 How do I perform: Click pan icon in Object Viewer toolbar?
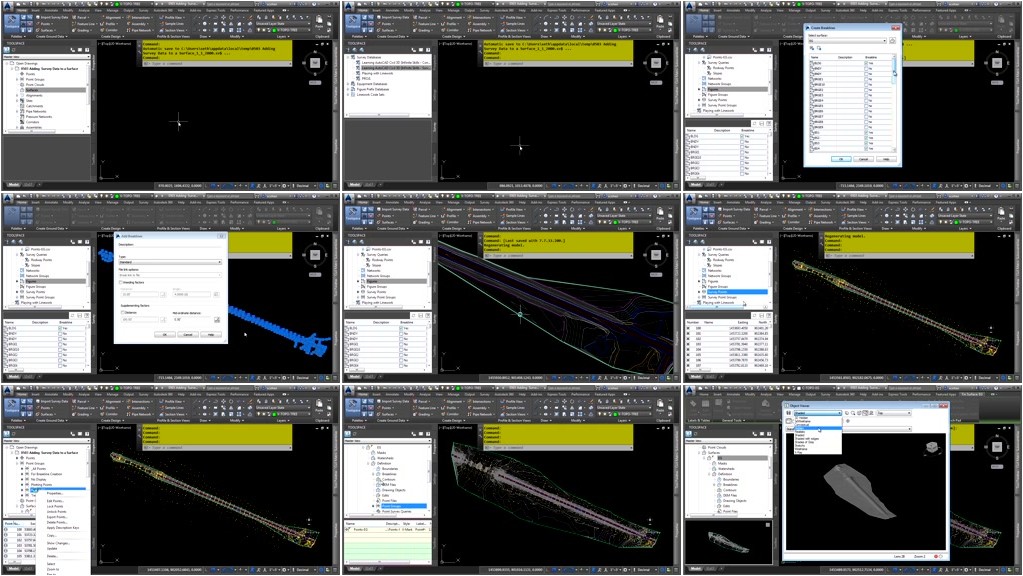pyautogui.click(x=848, y=413)
